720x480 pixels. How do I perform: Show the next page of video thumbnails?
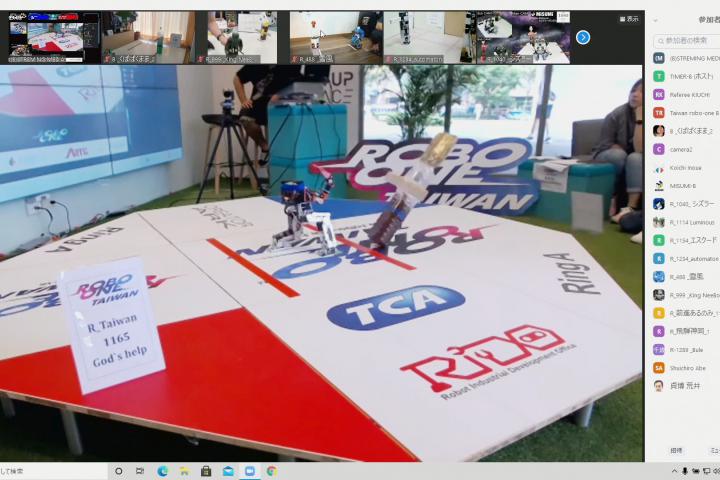[583, 37]
